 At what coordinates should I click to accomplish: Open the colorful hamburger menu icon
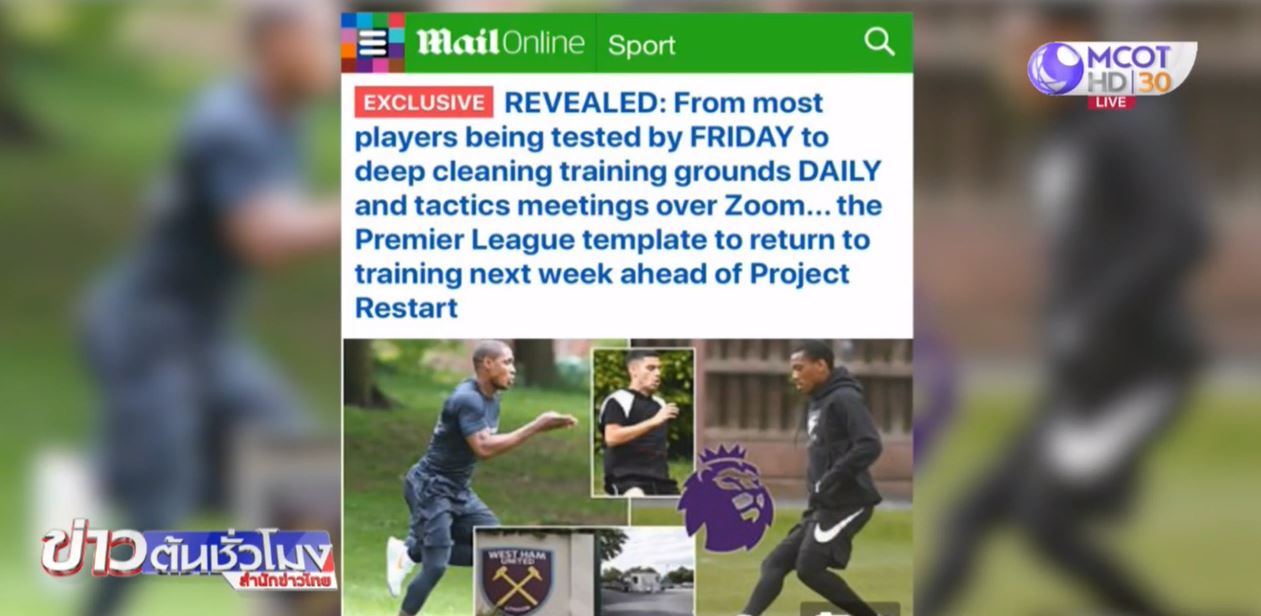(372, 42)
